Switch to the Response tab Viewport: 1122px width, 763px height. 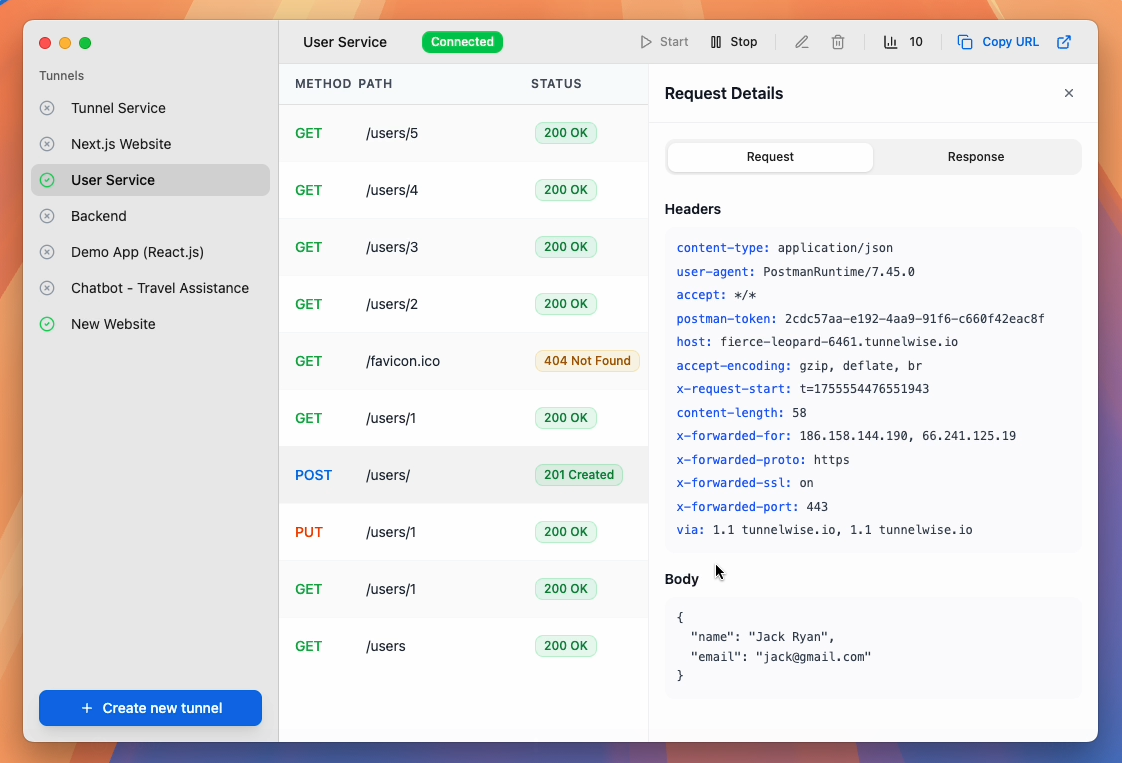pos(975,157)
